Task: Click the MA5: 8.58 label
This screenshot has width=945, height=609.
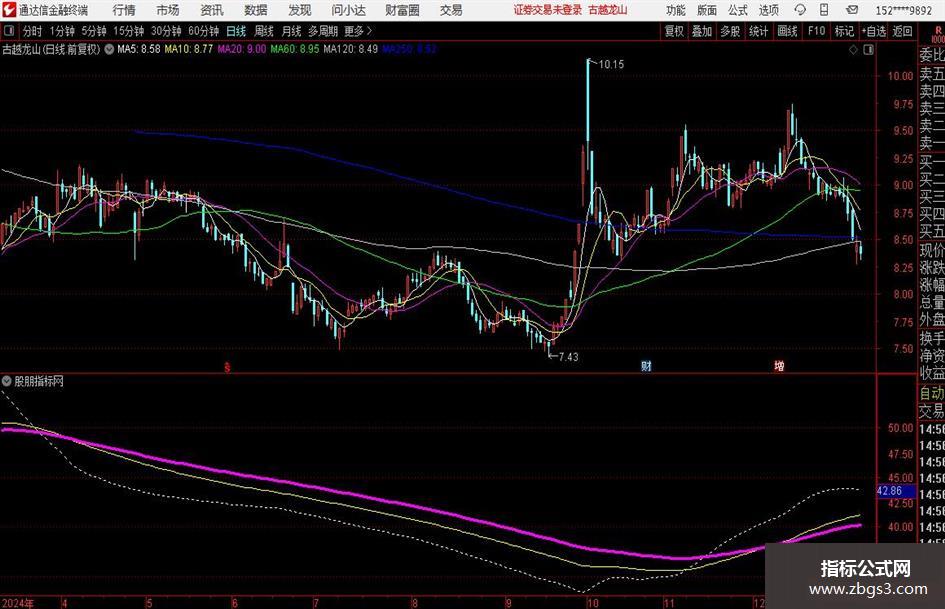Action: coord(139,49)
